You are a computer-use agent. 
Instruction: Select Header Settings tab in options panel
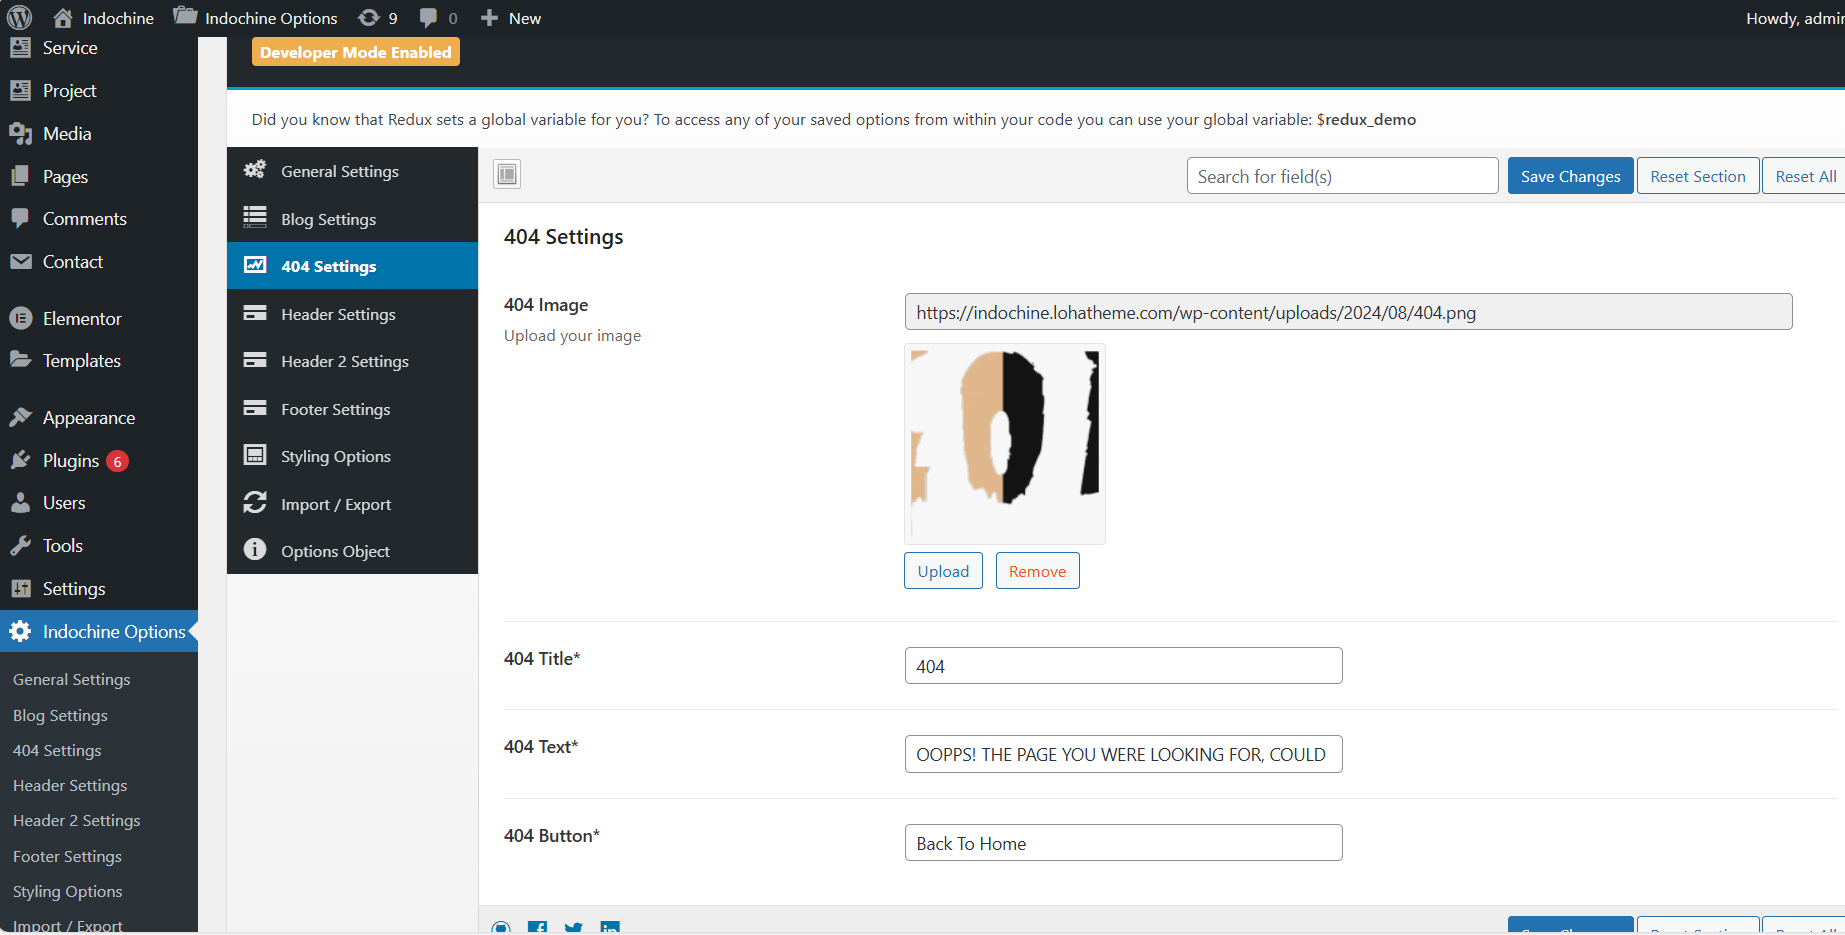pos(338,314)
